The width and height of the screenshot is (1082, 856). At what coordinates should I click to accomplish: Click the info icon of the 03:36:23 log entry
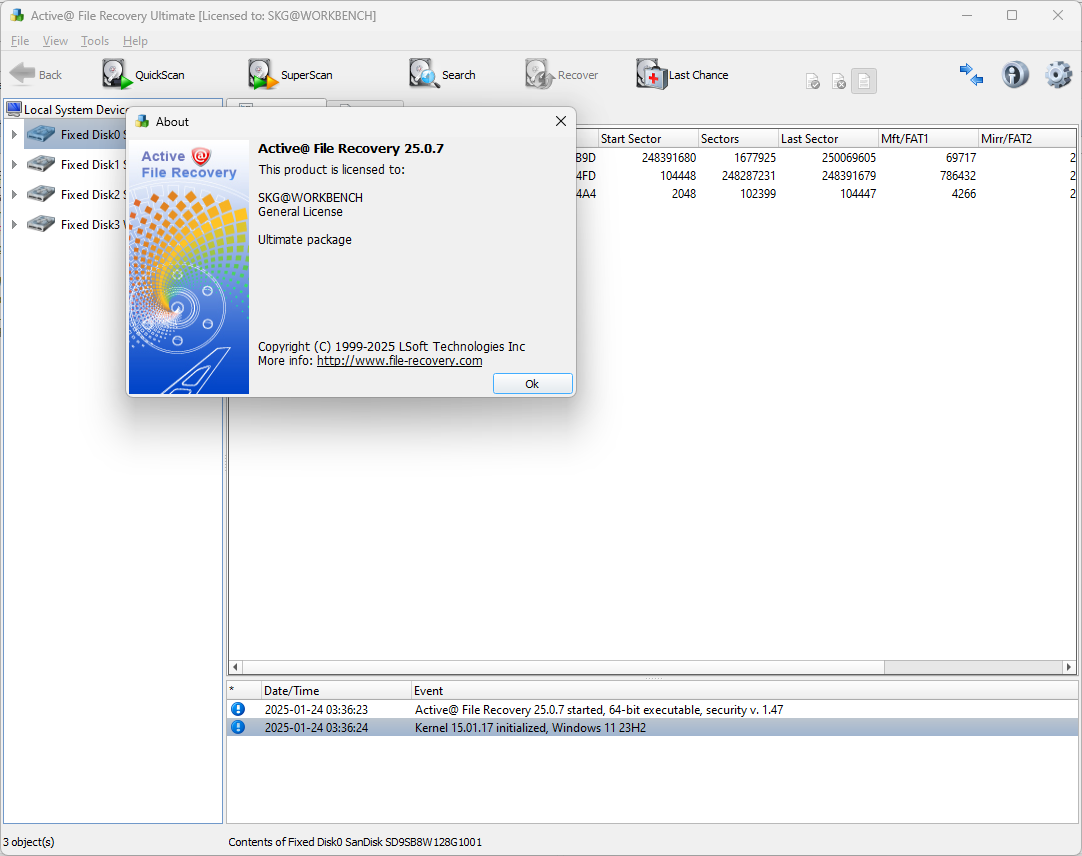(238, 709)
